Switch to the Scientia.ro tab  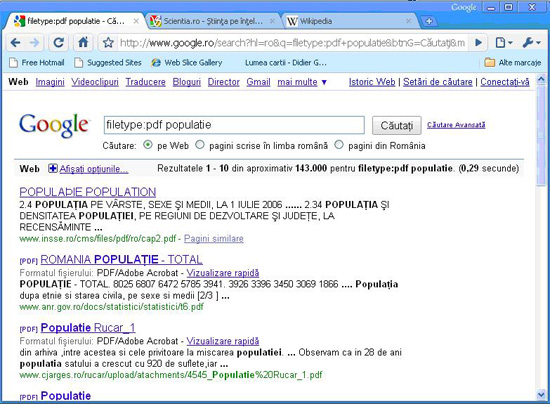213,21
